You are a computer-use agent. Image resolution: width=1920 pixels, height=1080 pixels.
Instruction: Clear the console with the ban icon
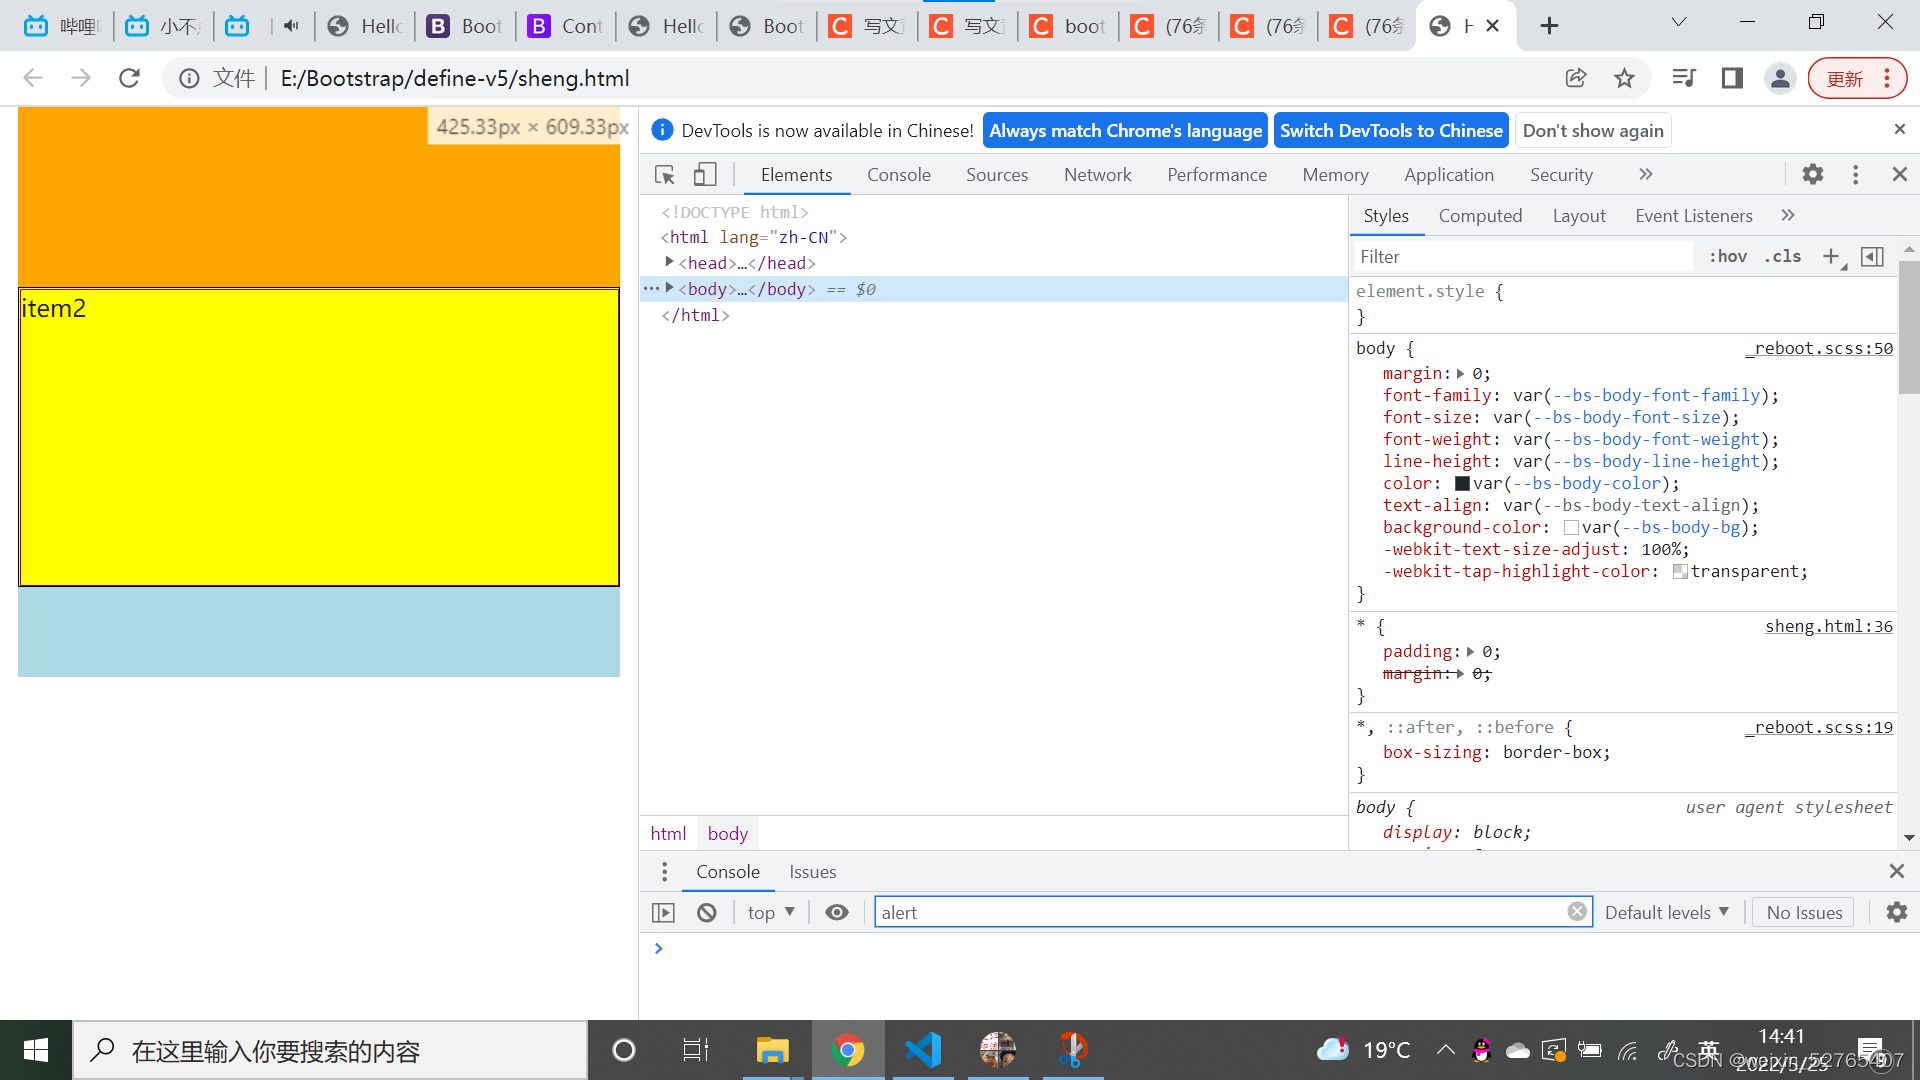[x=707, y=913]
